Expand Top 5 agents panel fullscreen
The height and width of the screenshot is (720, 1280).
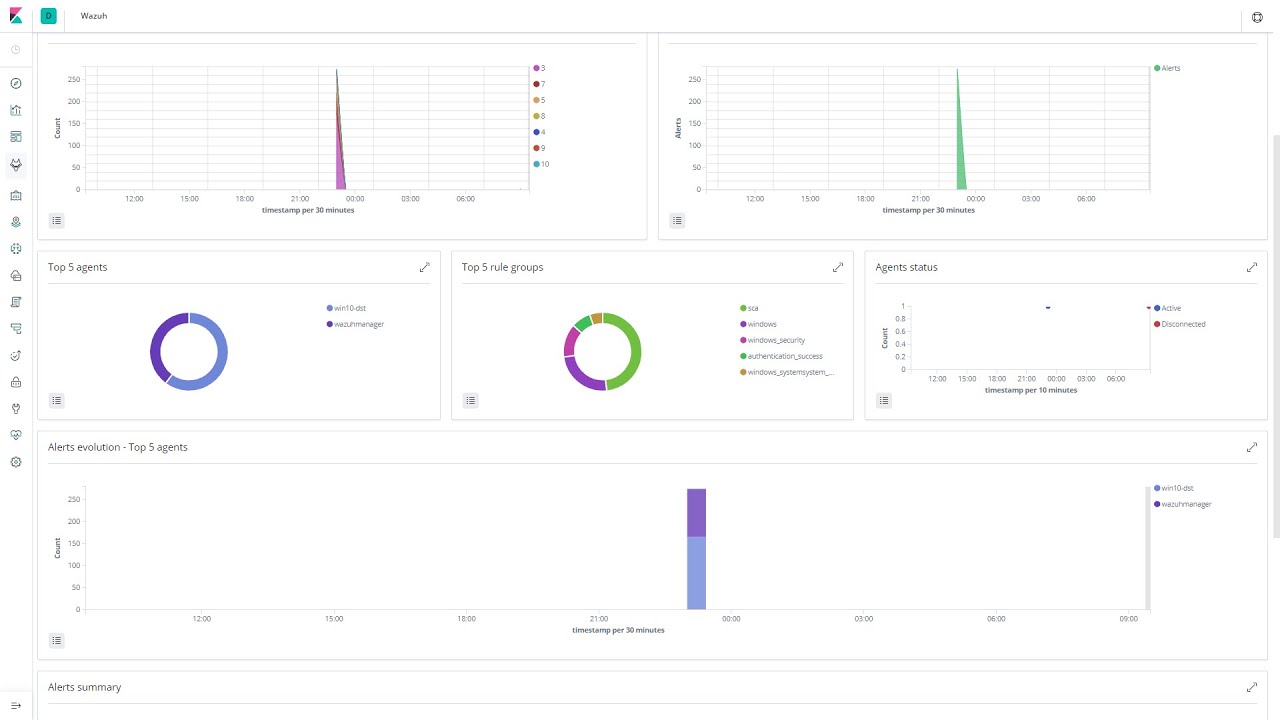424,267
